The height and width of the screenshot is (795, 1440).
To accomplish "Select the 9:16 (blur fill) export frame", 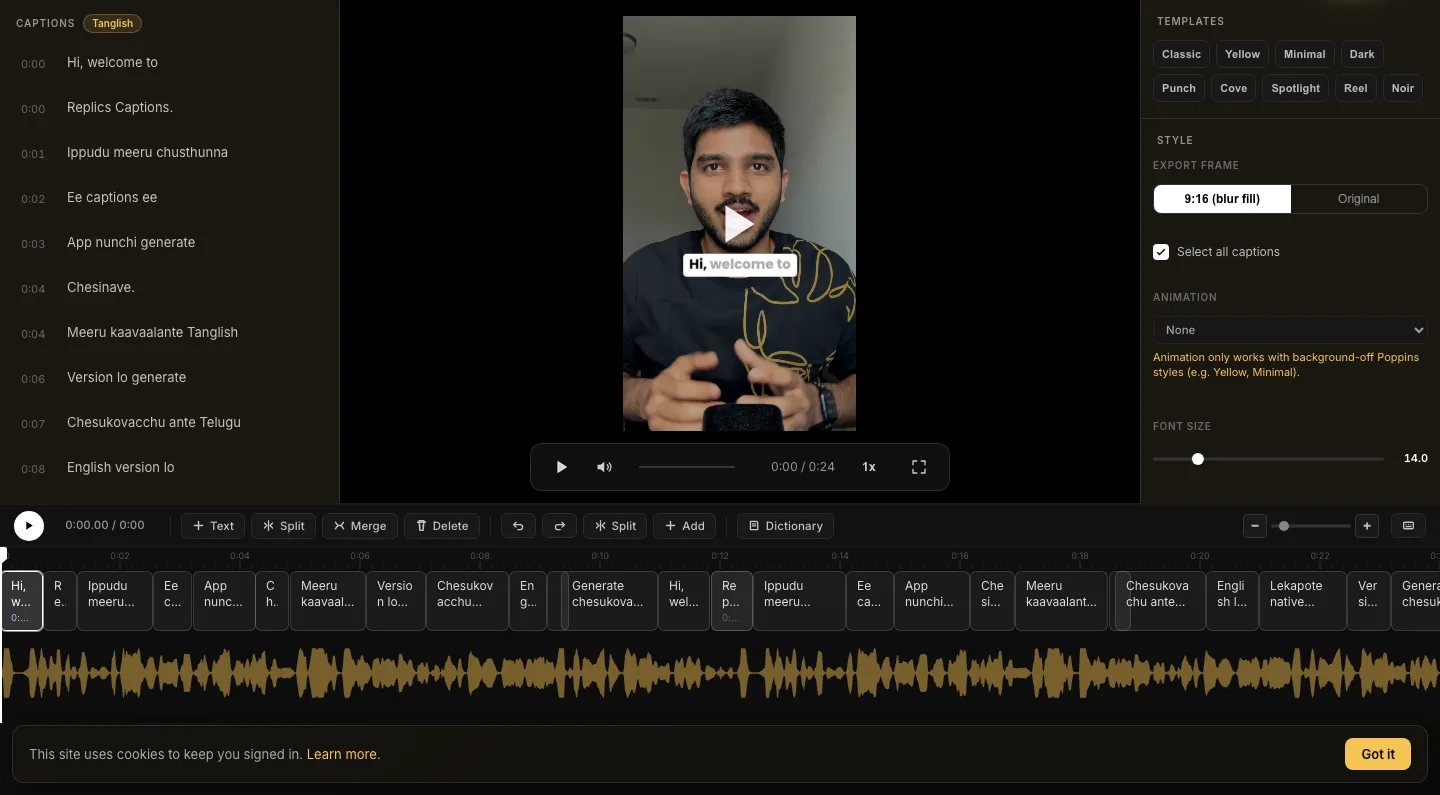I will [1222, 199].
